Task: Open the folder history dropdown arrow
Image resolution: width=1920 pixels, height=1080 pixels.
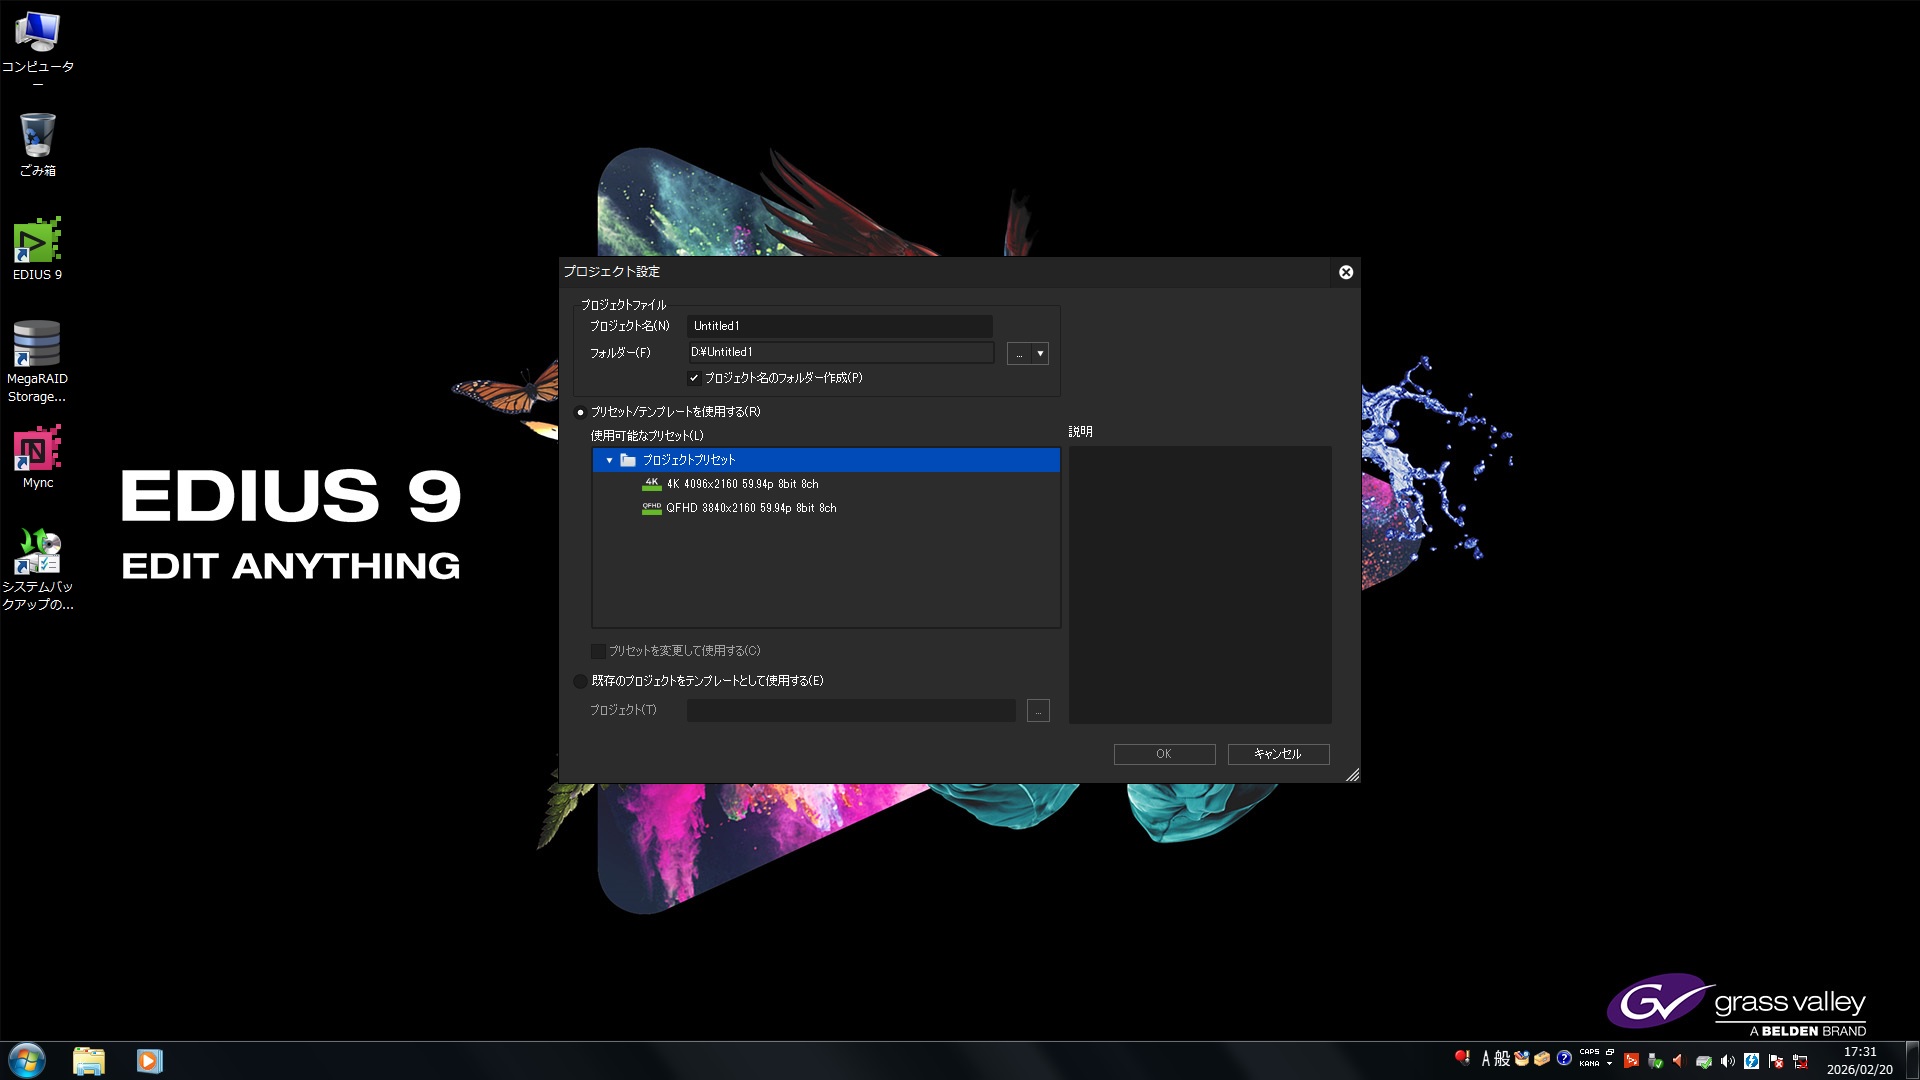Action: tap(1040, 354)
